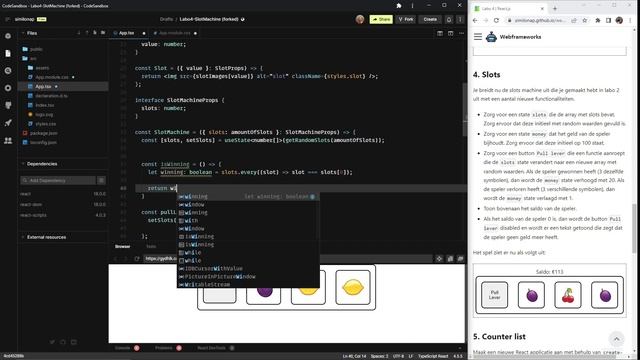
Task: Click the user avatar in CodeSandbox header
Action: click(360, 19)
